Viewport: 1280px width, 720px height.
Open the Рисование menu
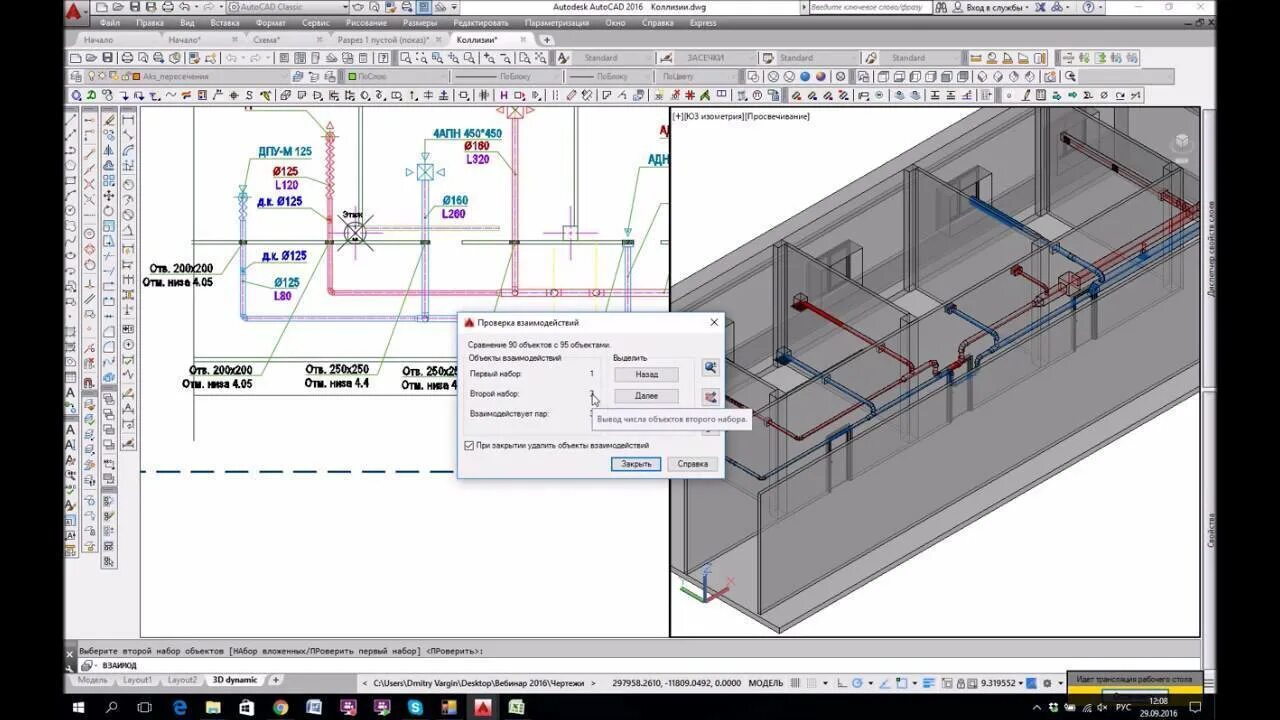(x=365, y=23)
